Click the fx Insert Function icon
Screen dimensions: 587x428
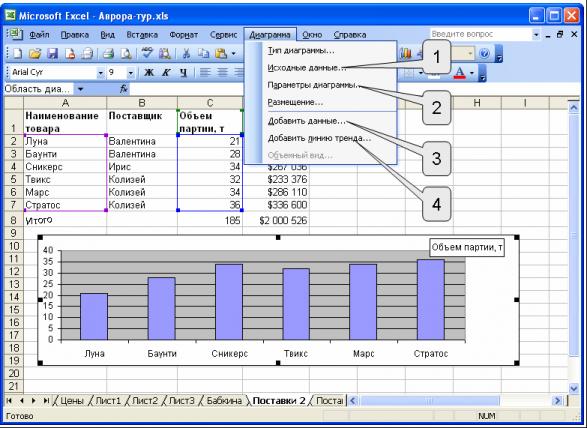[124, 89]
